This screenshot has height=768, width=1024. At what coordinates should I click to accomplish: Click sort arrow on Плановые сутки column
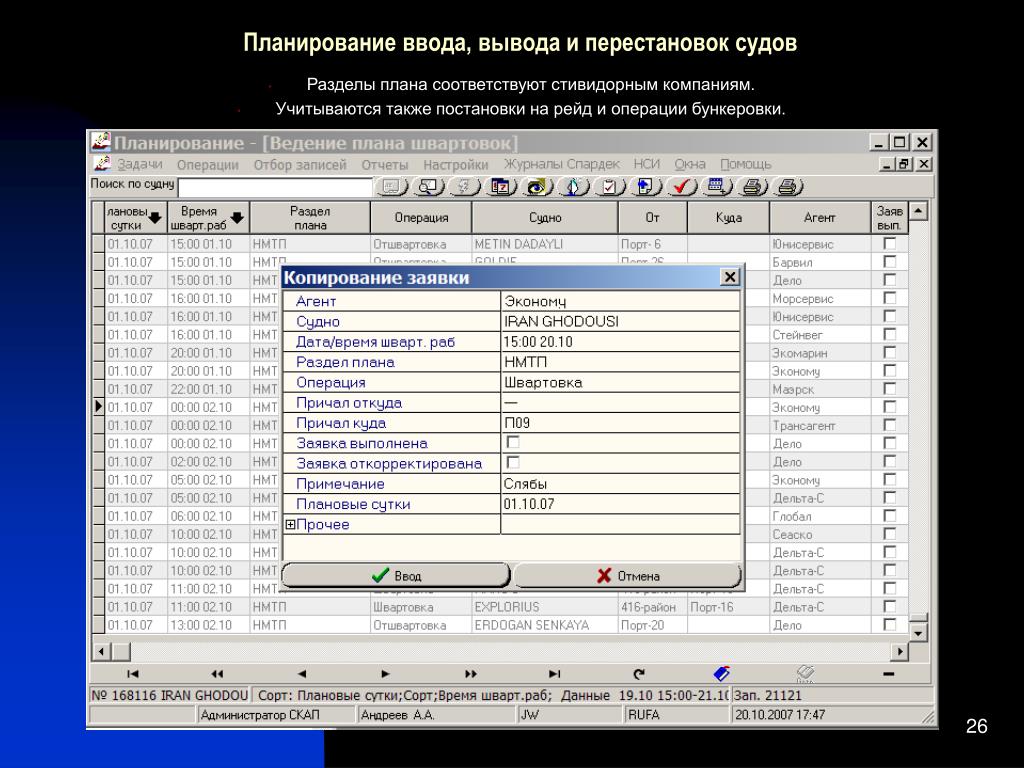point(155,218)
